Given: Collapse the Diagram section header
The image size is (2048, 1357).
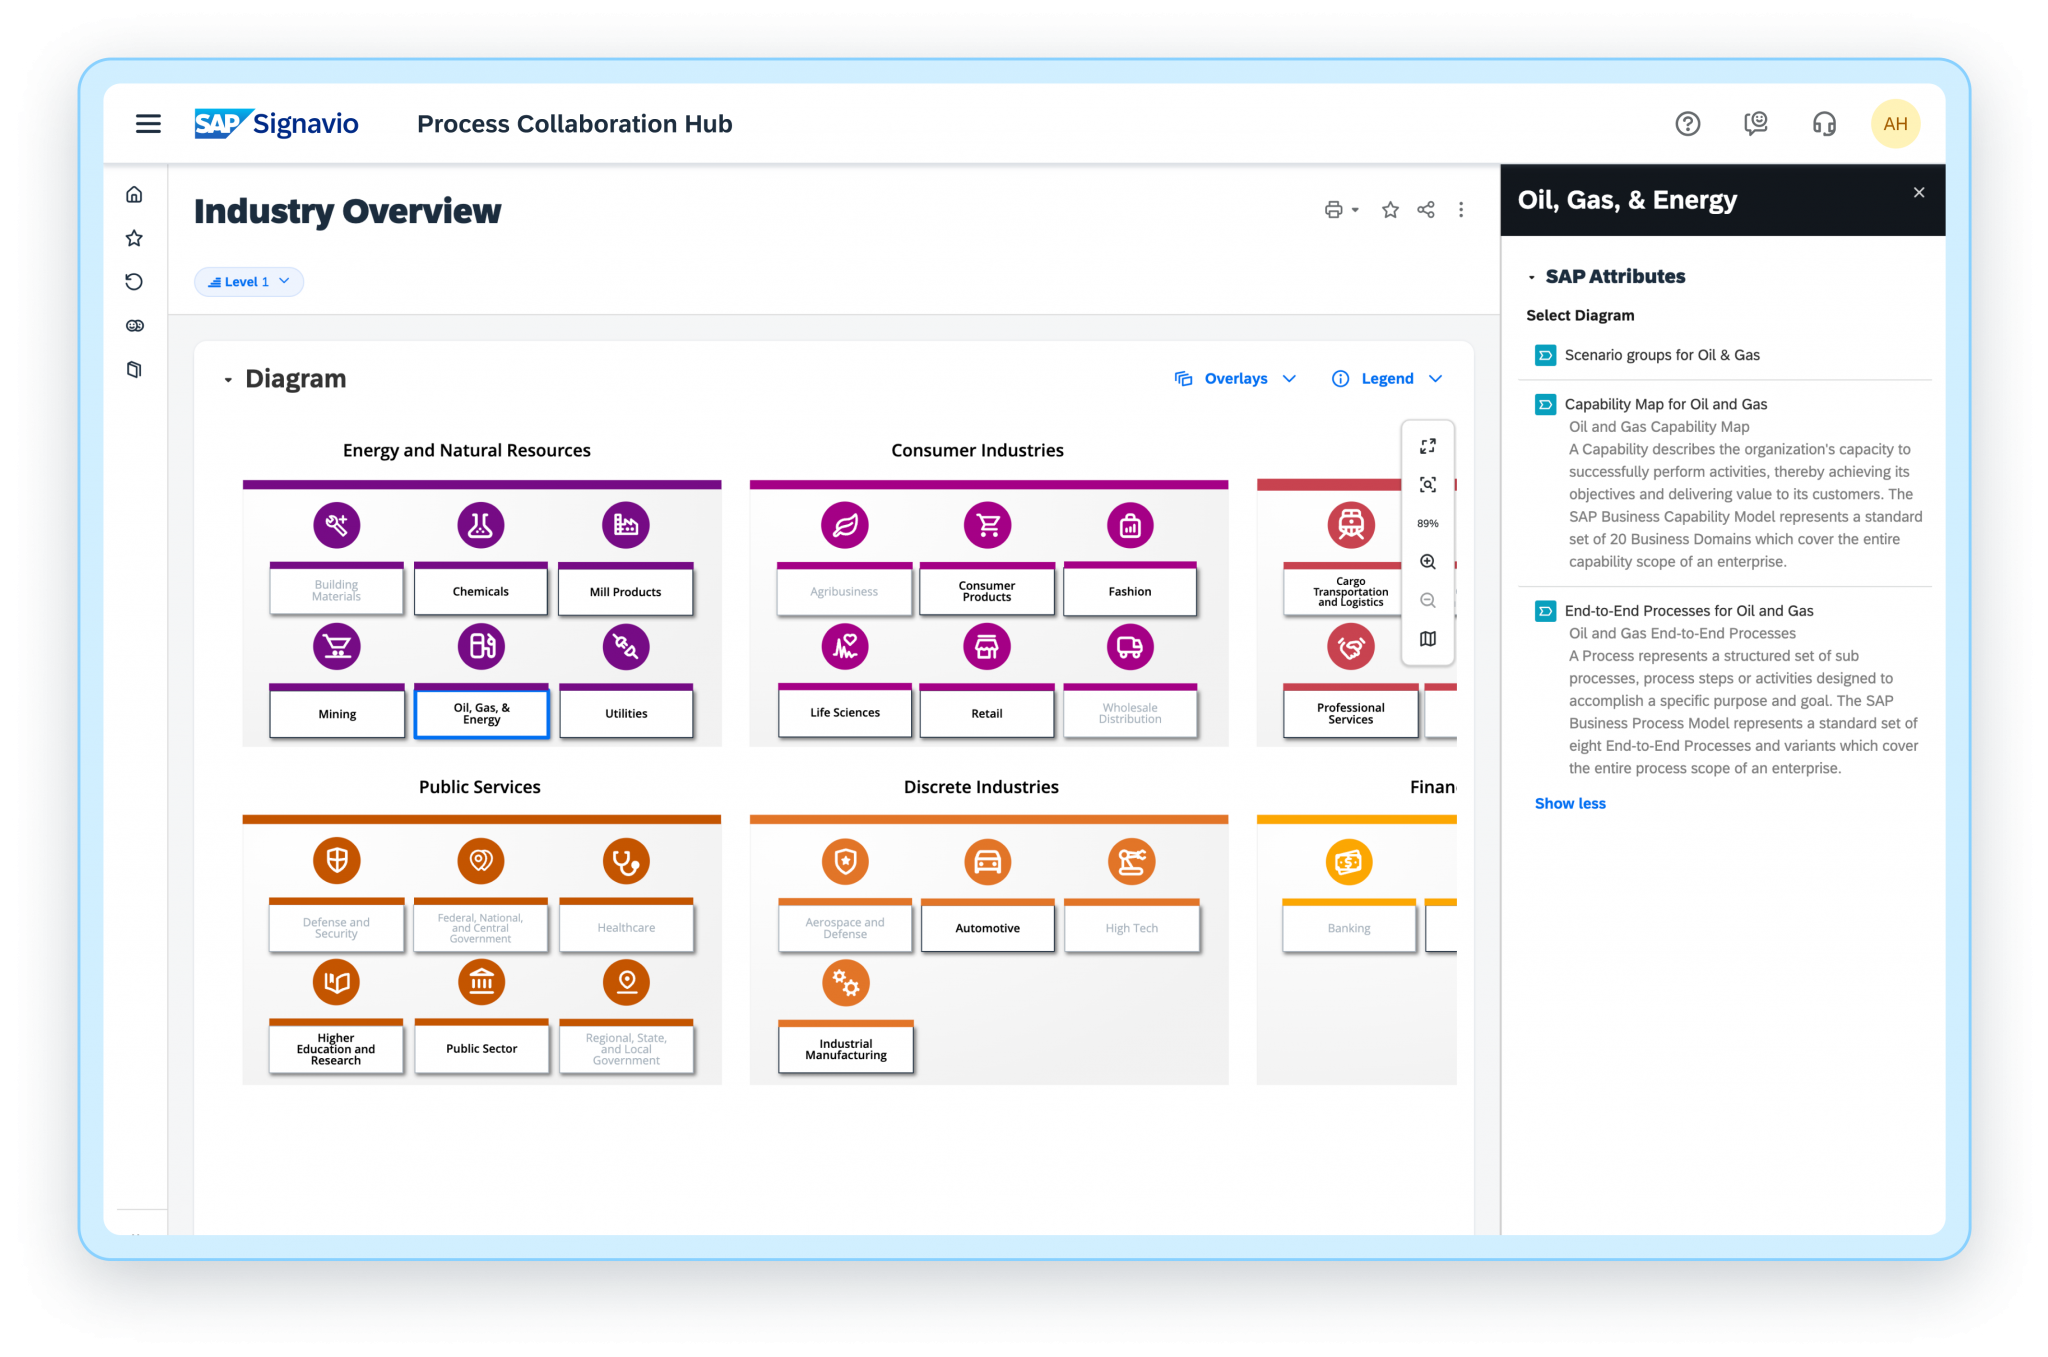Looking at the screenshot, I should tap(228, 378).
